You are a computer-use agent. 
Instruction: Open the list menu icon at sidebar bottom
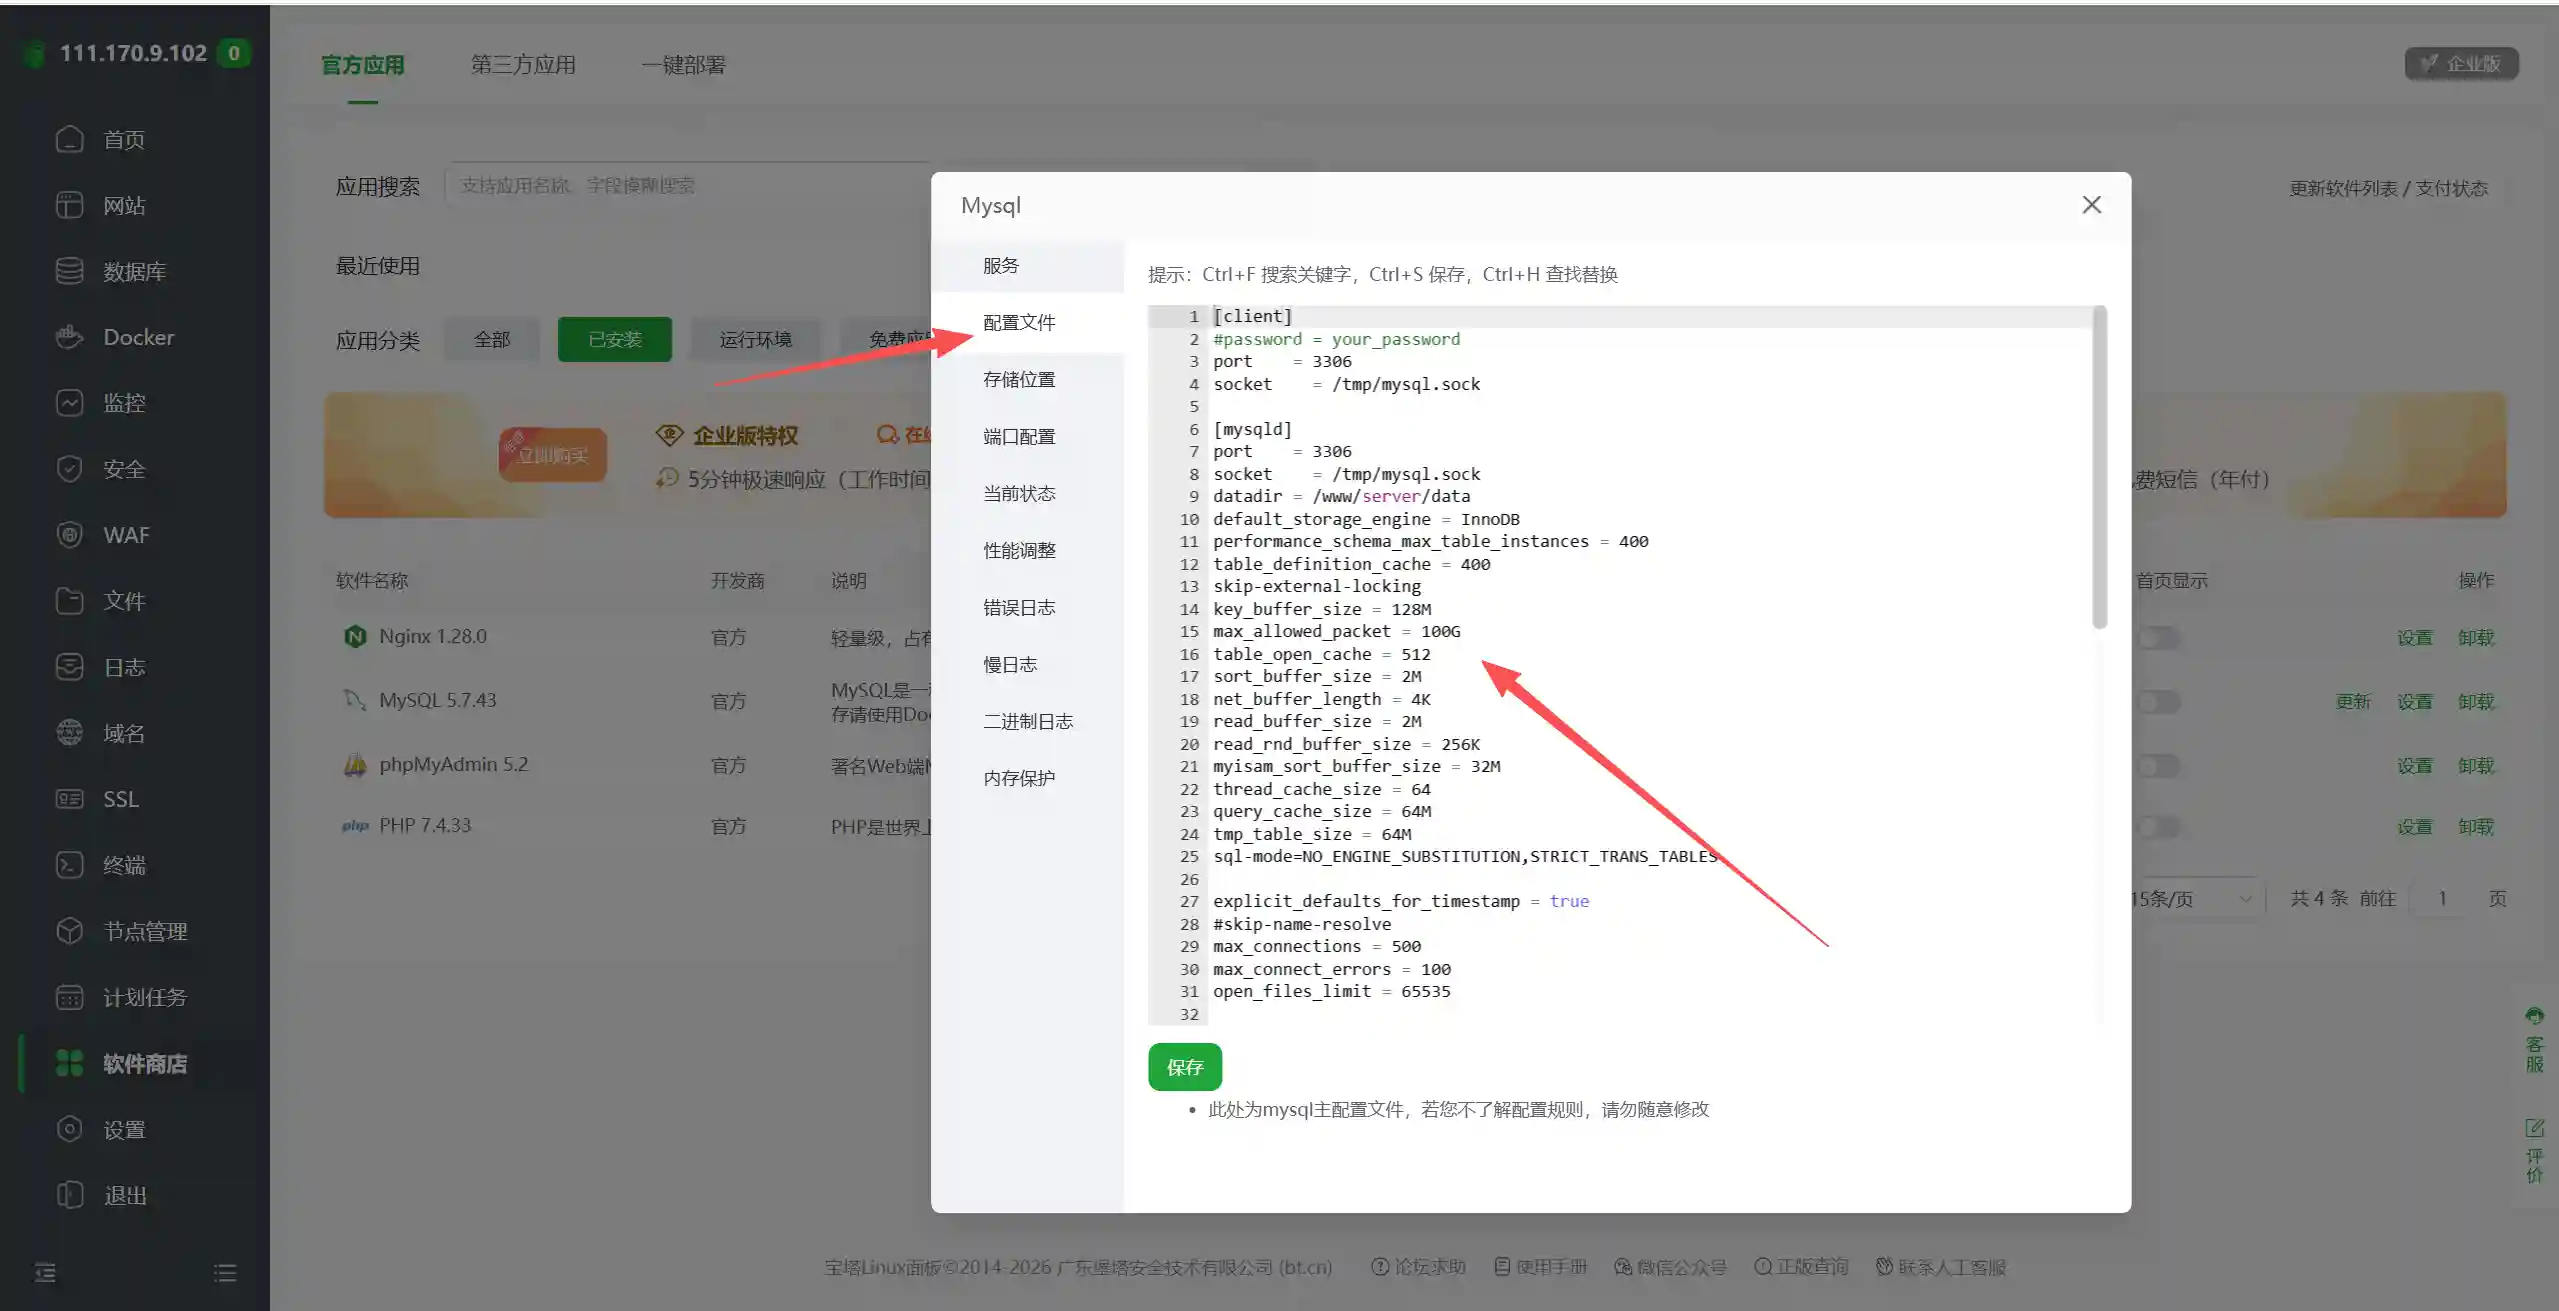pos(225,1272)
